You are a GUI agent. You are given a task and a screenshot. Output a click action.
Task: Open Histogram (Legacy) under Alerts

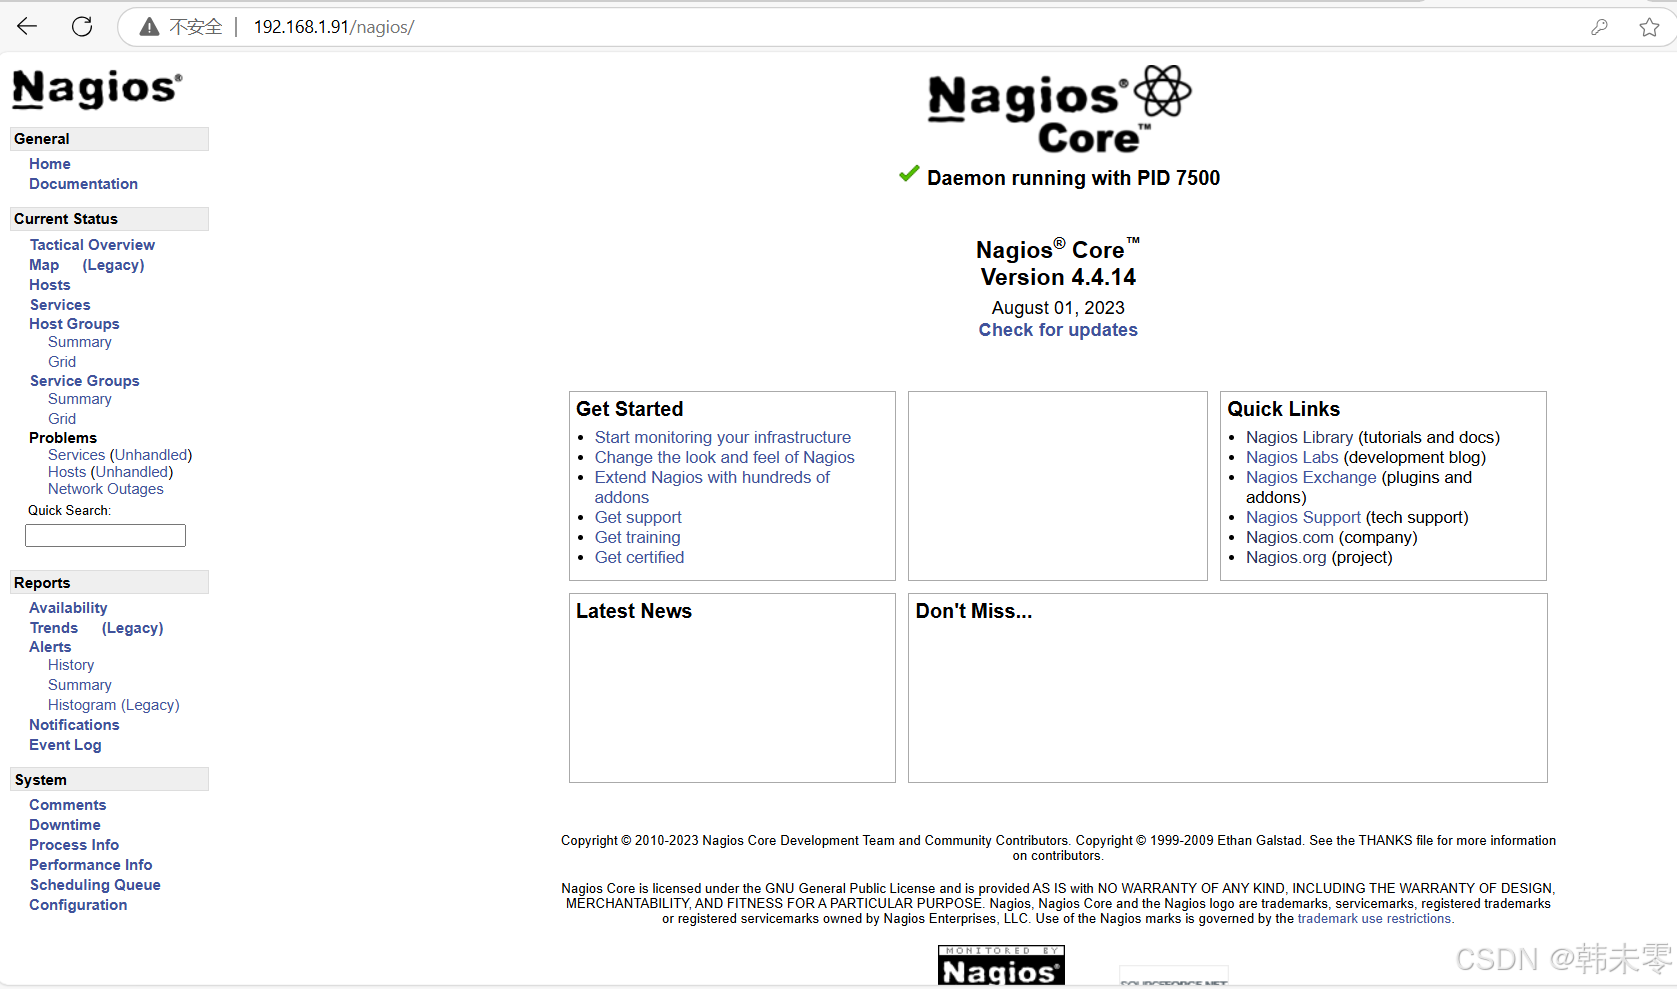coord(114,705)
